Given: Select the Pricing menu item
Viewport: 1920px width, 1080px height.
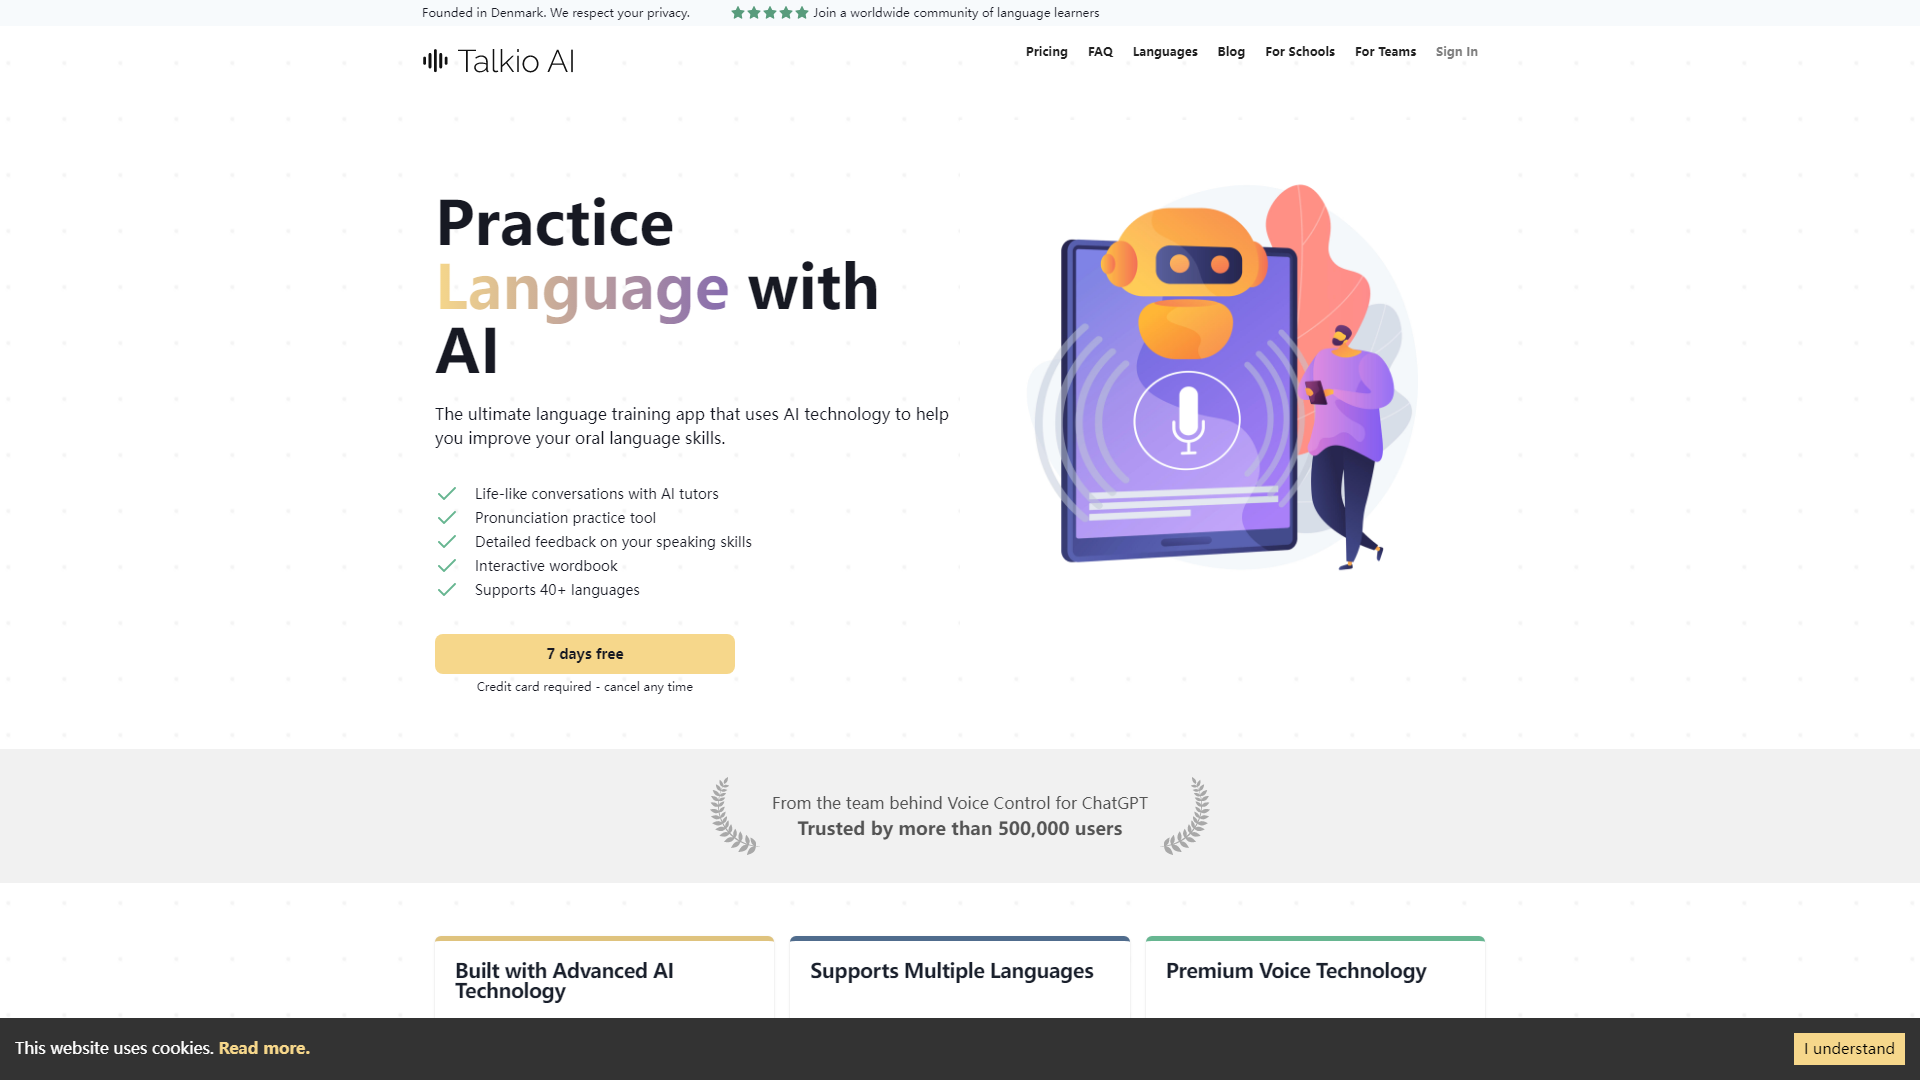Looking at the screenshot, I should [x=1046, y=51].
